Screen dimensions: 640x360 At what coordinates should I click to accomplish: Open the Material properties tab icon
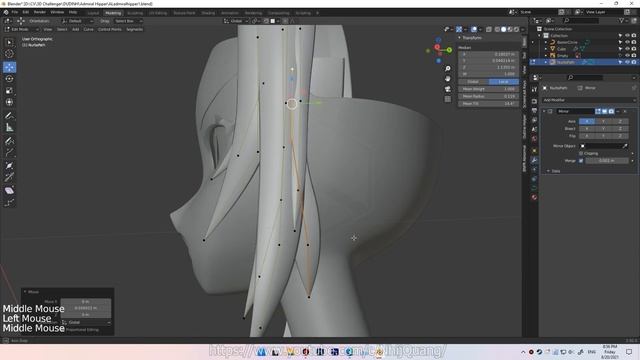(534, 197)
